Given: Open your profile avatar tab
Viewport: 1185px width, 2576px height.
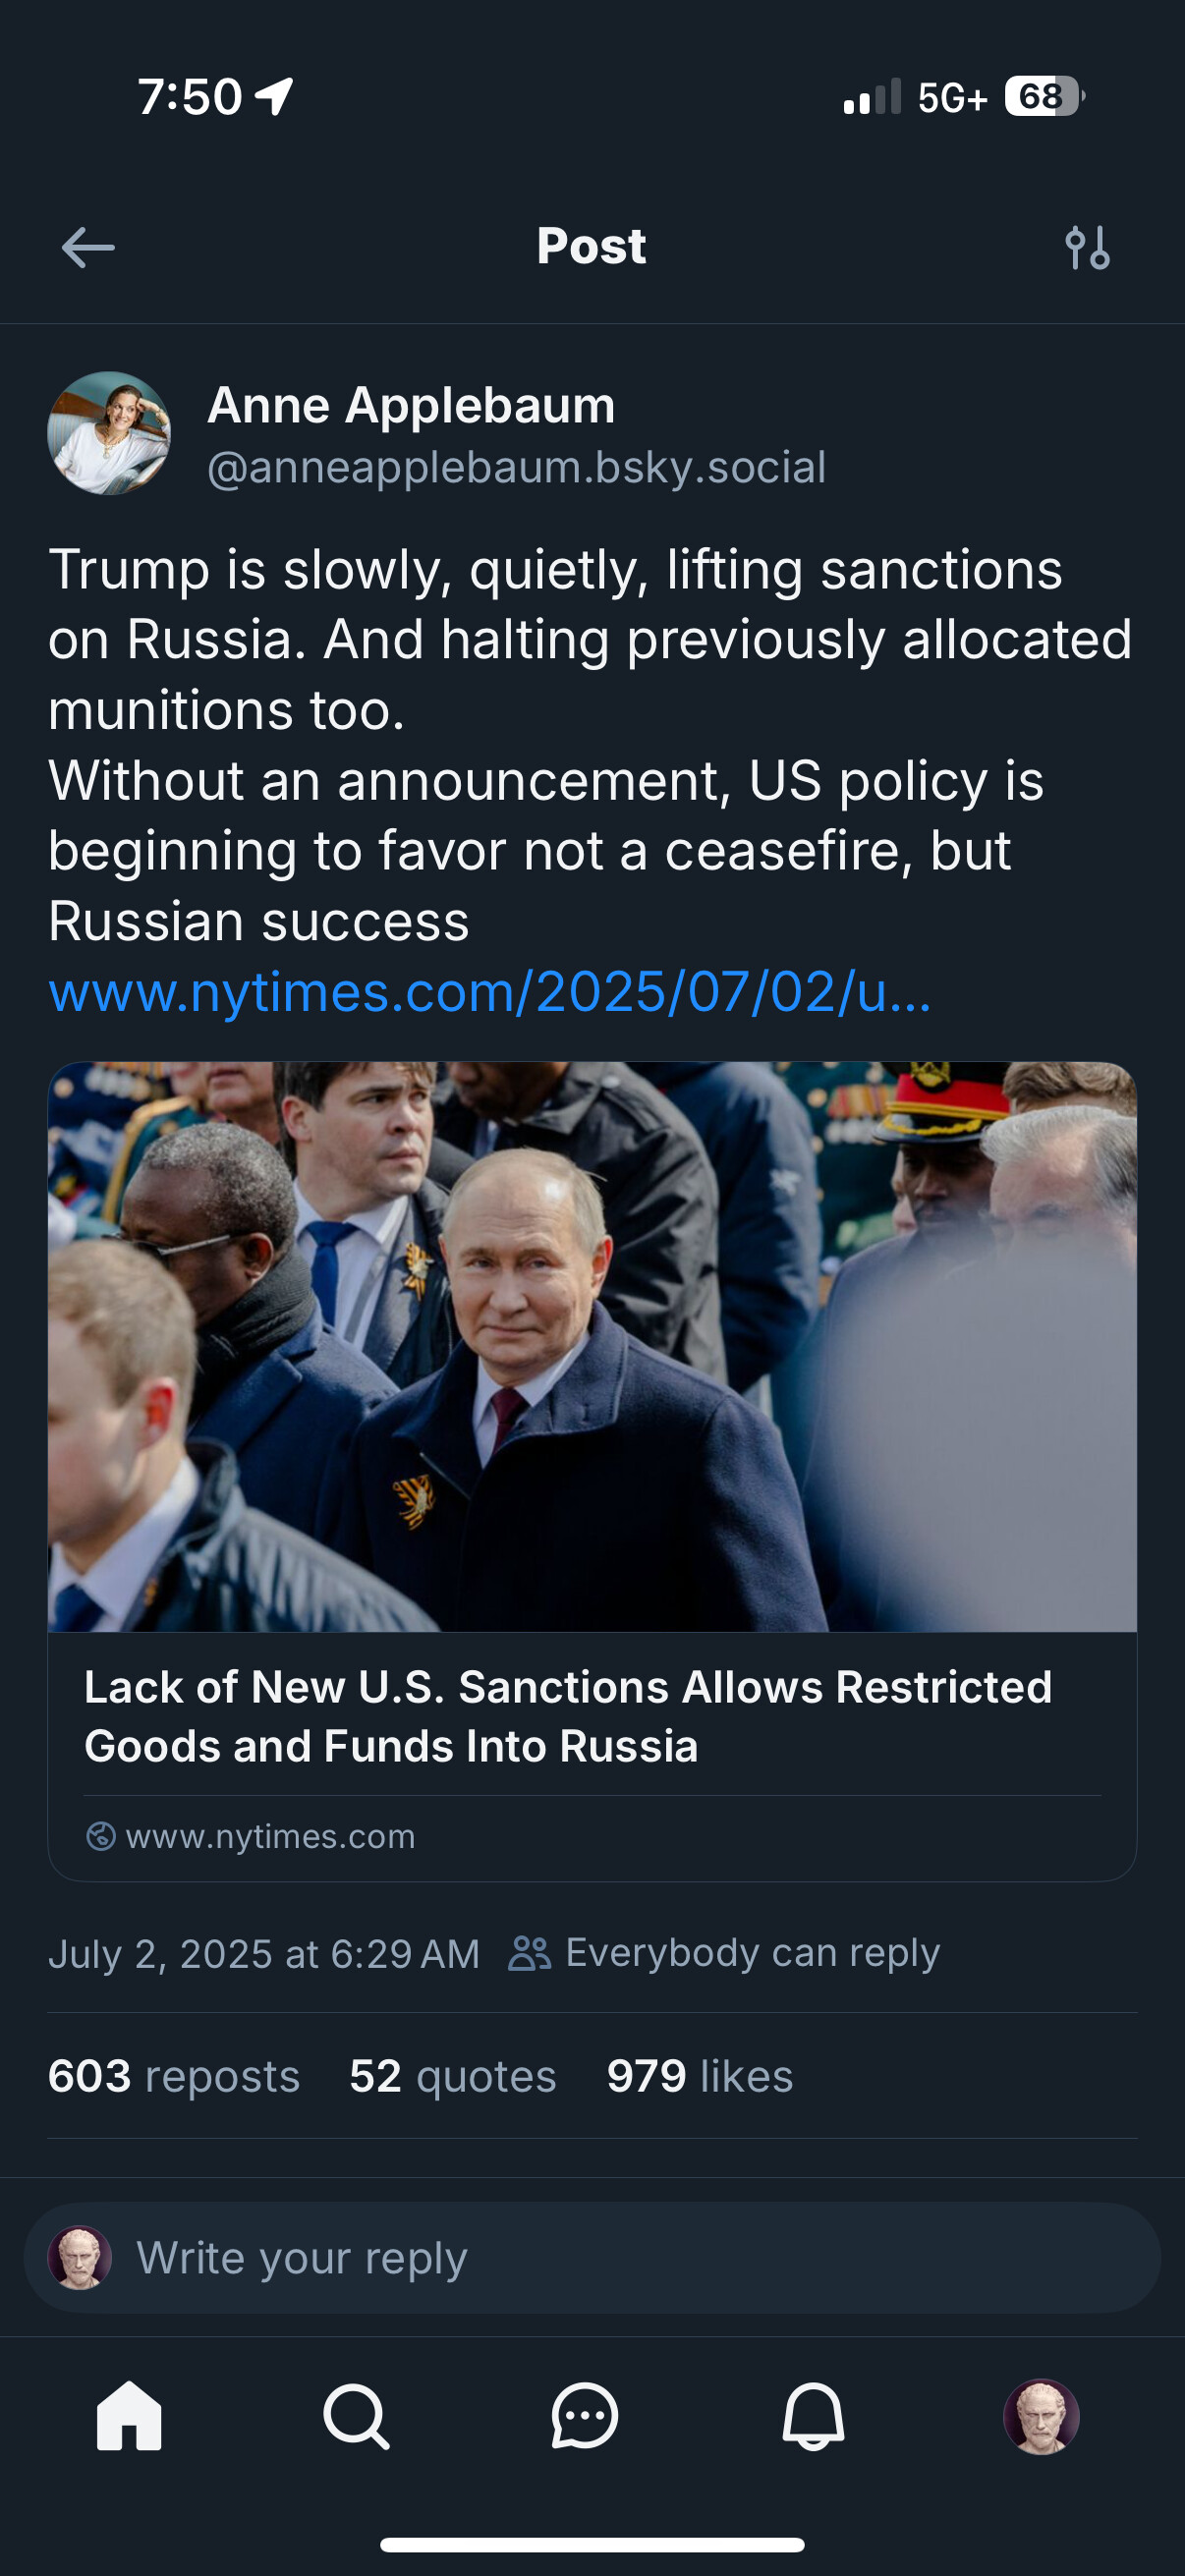Looking at the screenshot, I should point(1041,2416).
